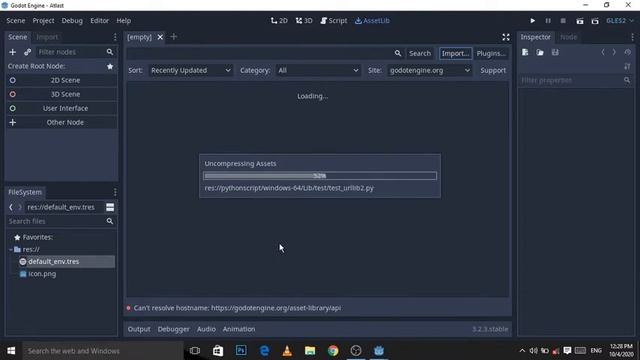Open Inspector dock options menu
Image resolution: width=640 pixels, height=360 pixels.
coord(633,37)
